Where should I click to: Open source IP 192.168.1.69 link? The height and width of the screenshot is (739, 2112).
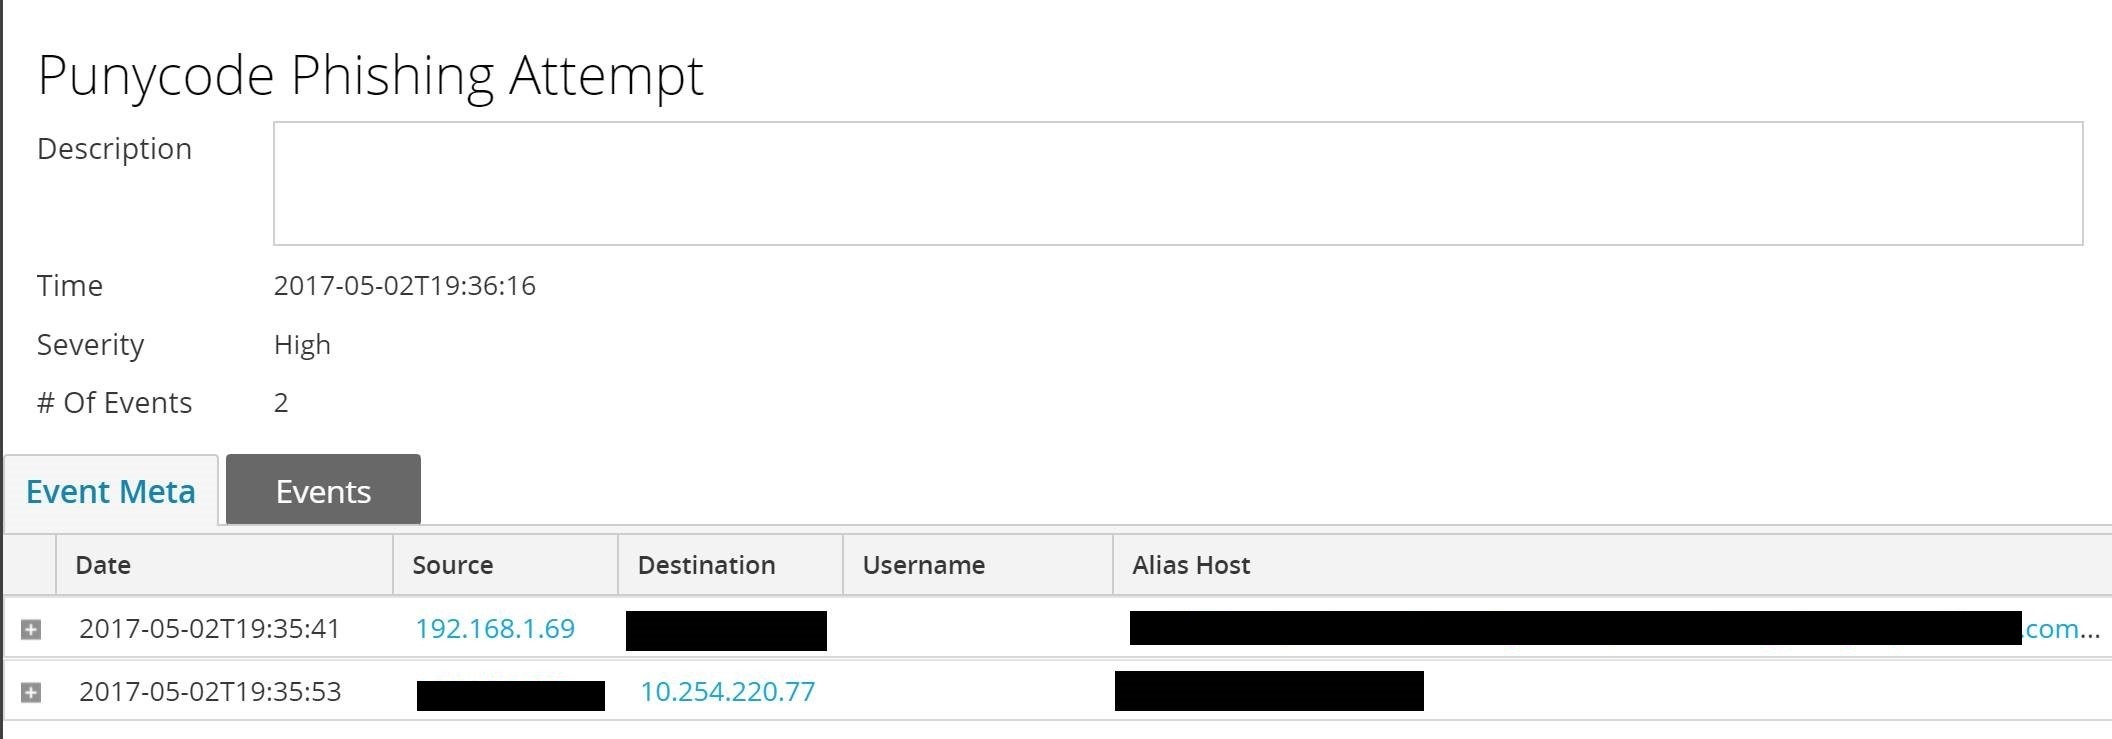495,629
